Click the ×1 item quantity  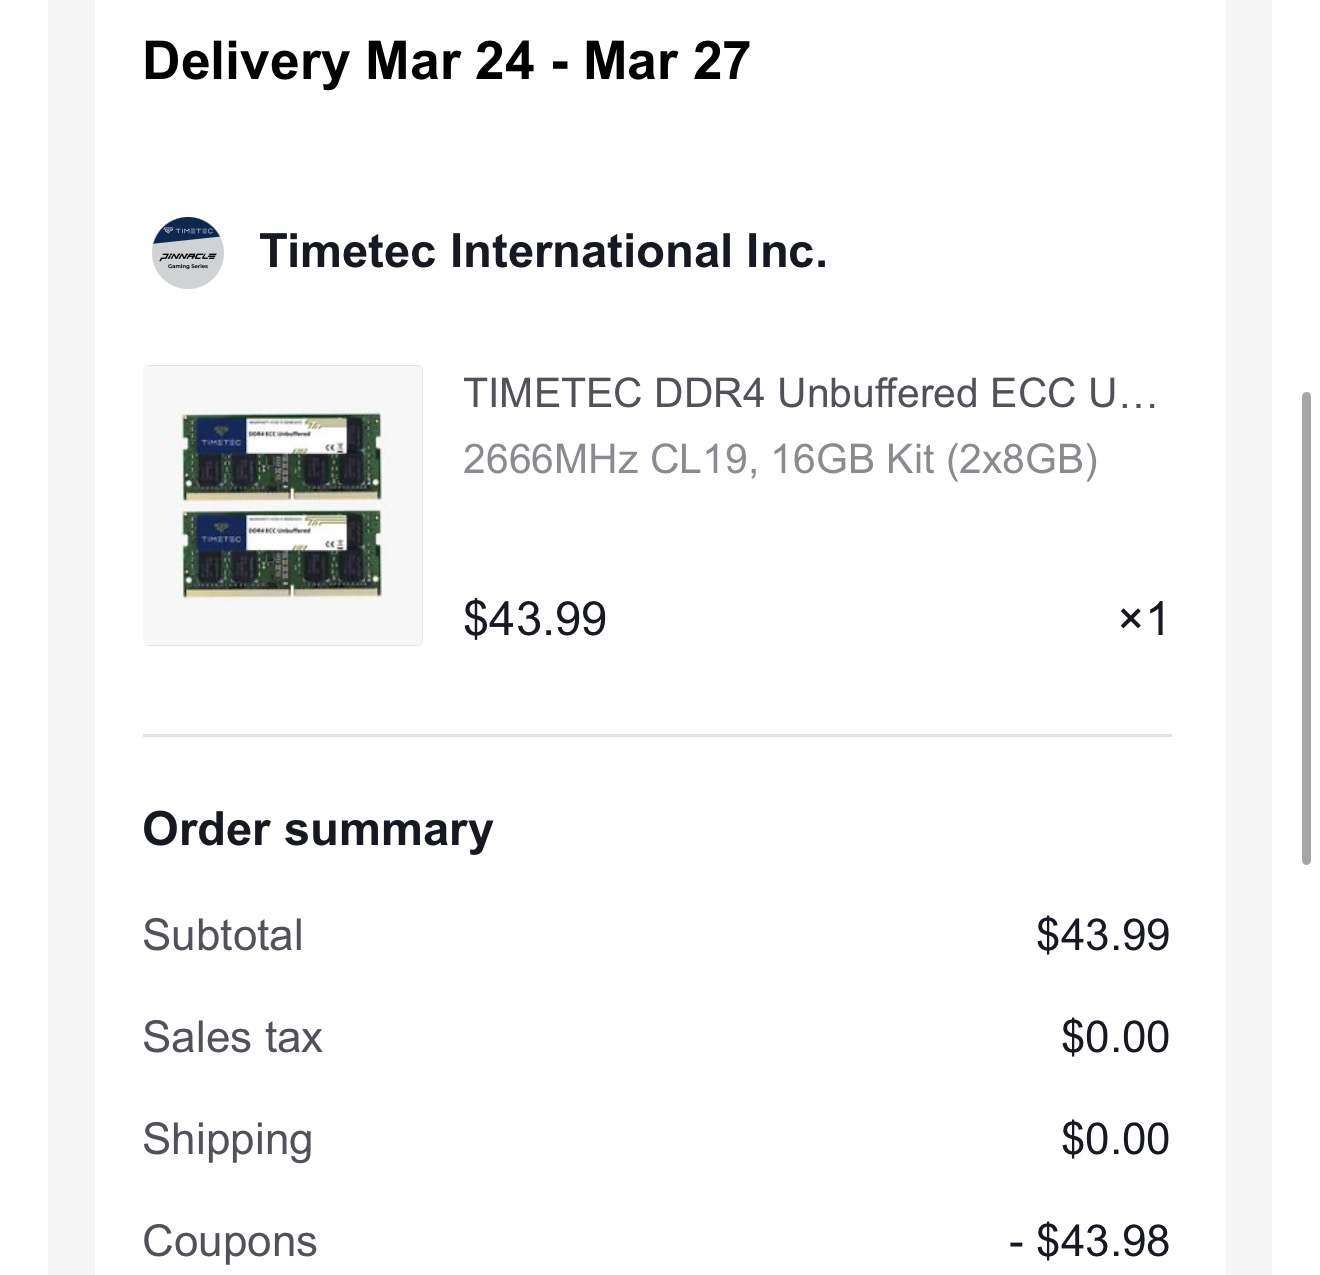tap(1143, 619)
